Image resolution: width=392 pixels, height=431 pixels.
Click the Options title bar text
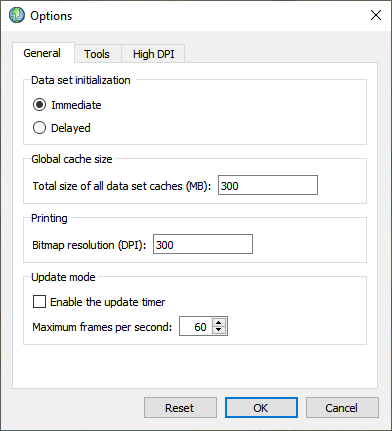point(51,16)
